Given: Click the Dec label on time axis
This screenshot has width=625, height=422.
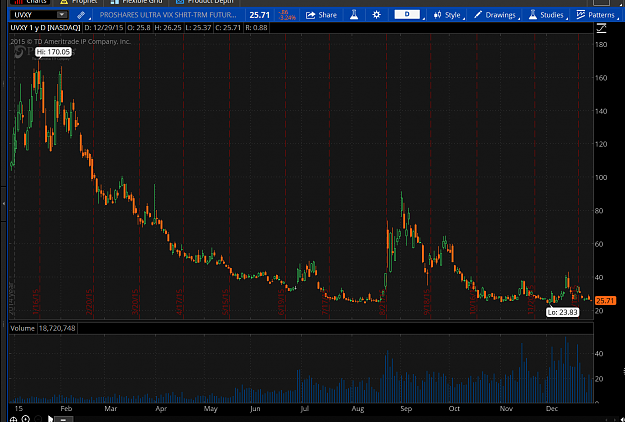Looking at the screenshot, I should (552, 408).
